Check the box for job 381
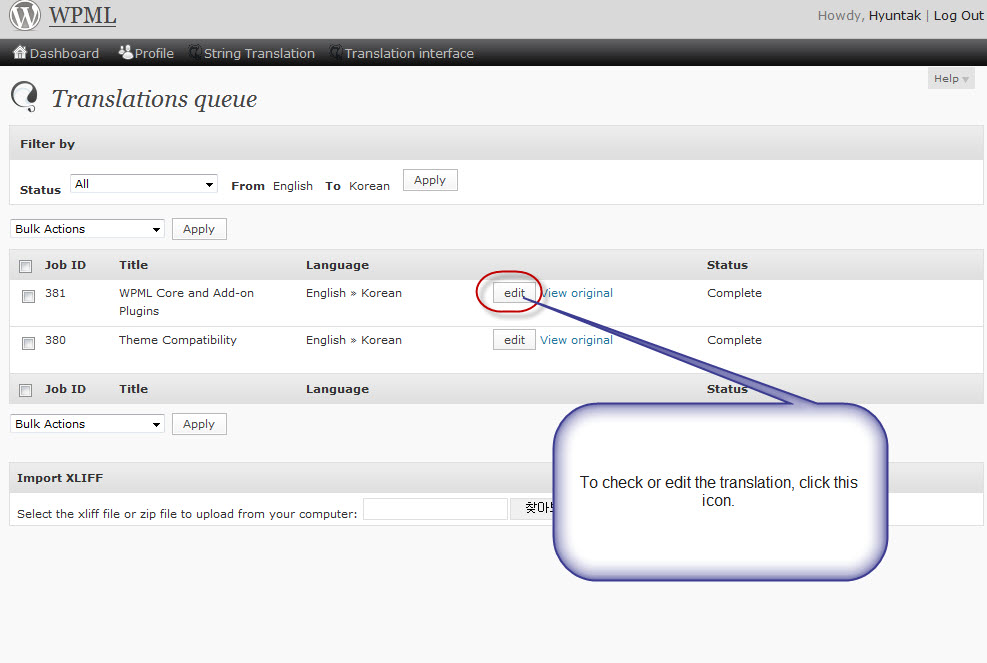This screenshot has width=987, height=663. tap(28, 296)
